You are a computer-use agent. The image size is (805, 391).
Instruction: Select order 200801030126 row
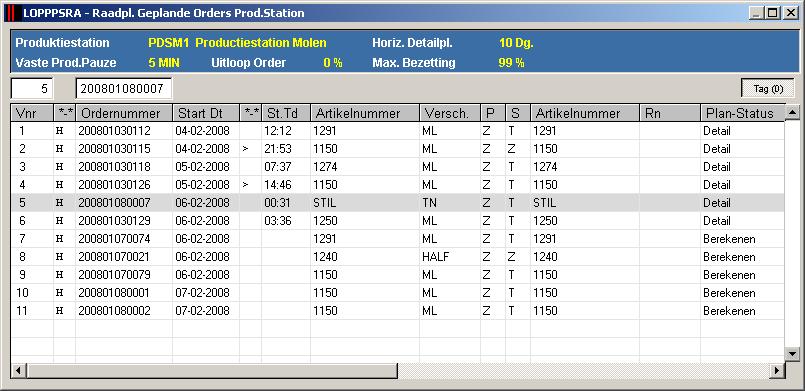click(397, 185)
